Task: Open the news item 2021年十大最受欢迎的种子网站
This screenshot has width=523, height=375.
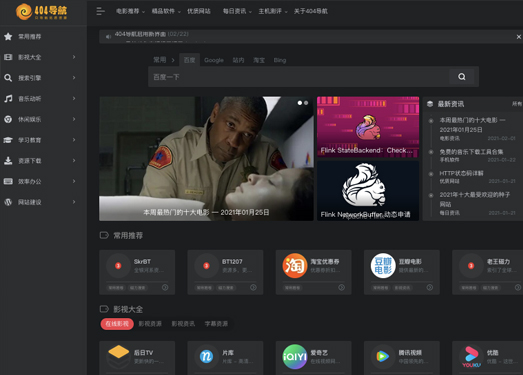Action: [x=475, y=199]
